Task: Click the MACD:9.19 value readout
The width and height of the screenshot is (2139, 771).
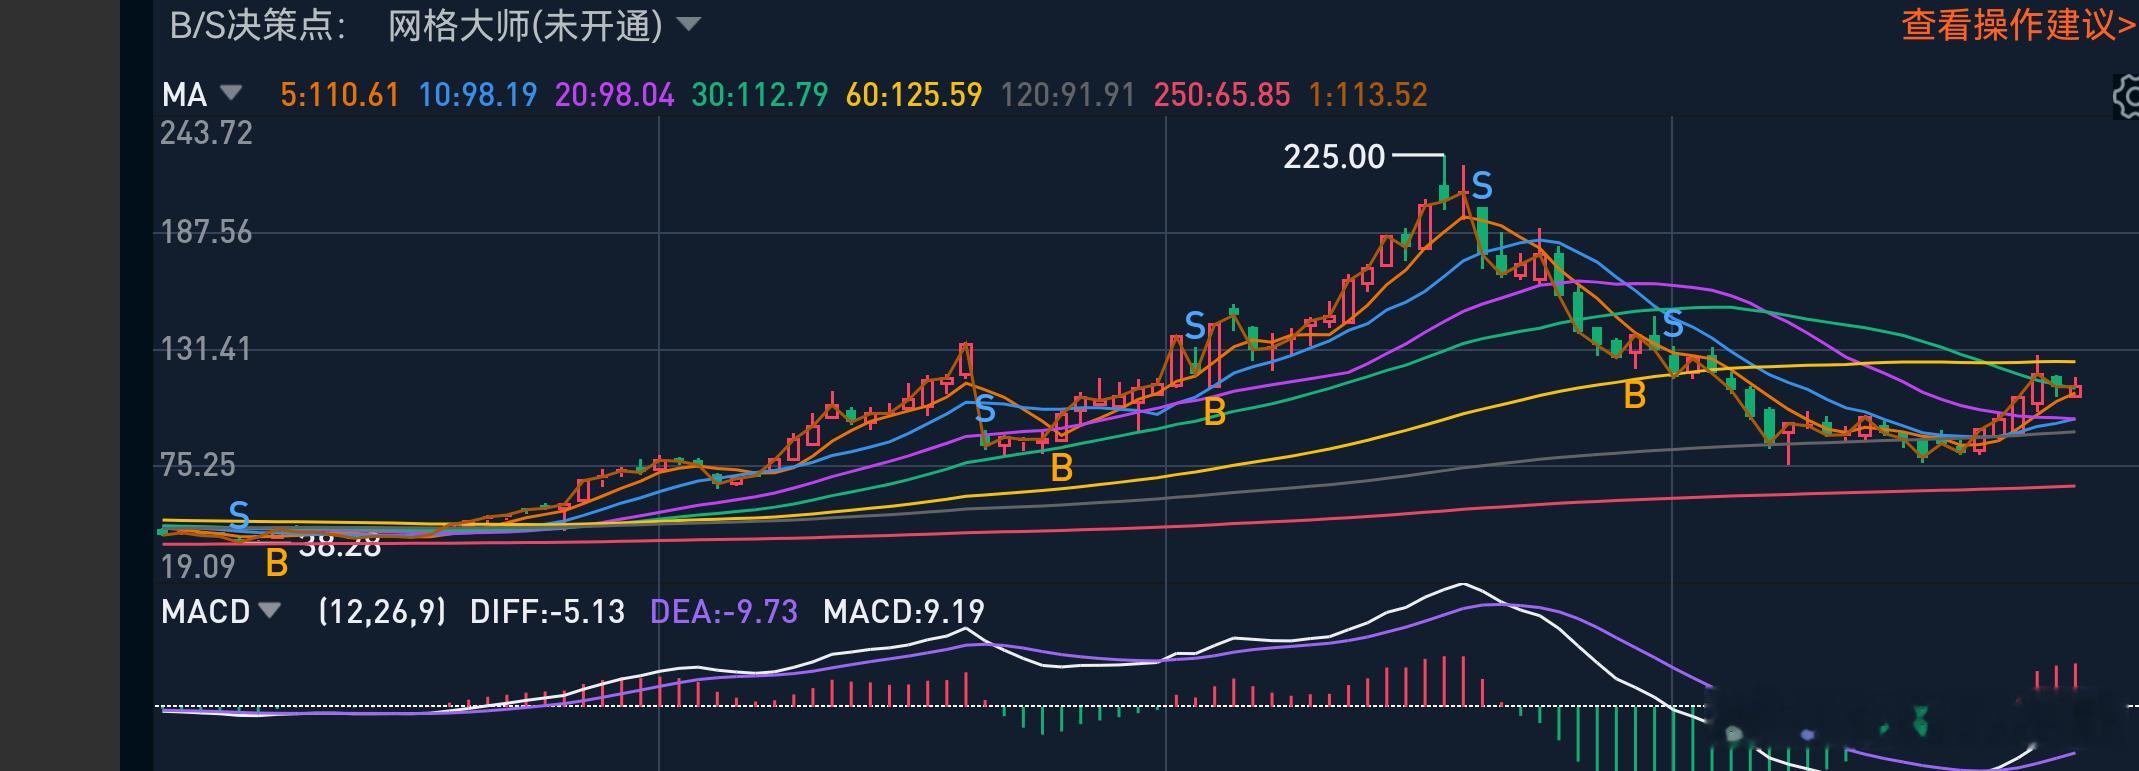Action: pos(904,611)
